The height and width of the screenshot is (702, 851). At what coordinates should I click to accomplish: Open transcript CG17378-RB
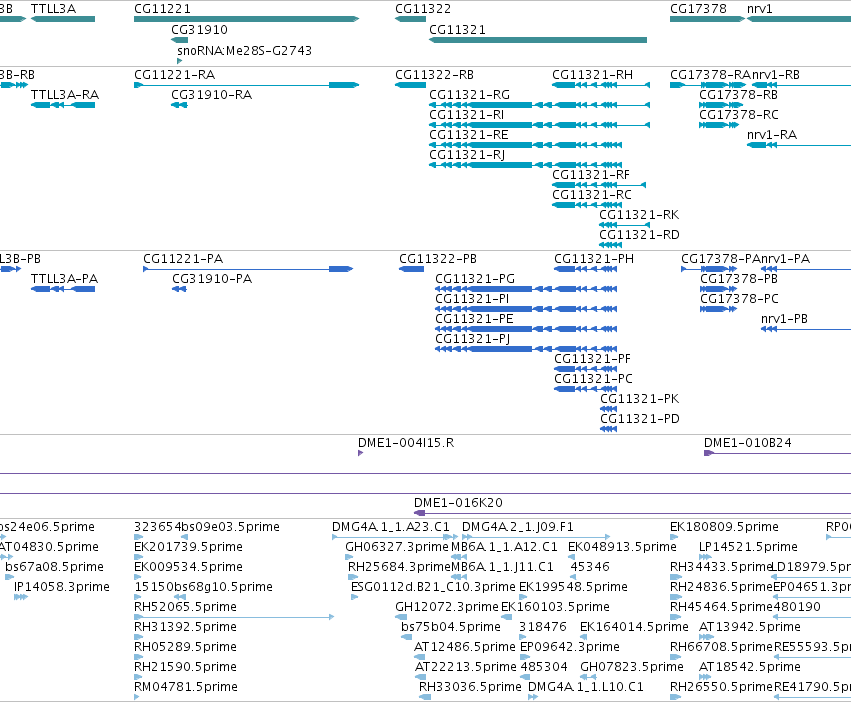[738, 94]
